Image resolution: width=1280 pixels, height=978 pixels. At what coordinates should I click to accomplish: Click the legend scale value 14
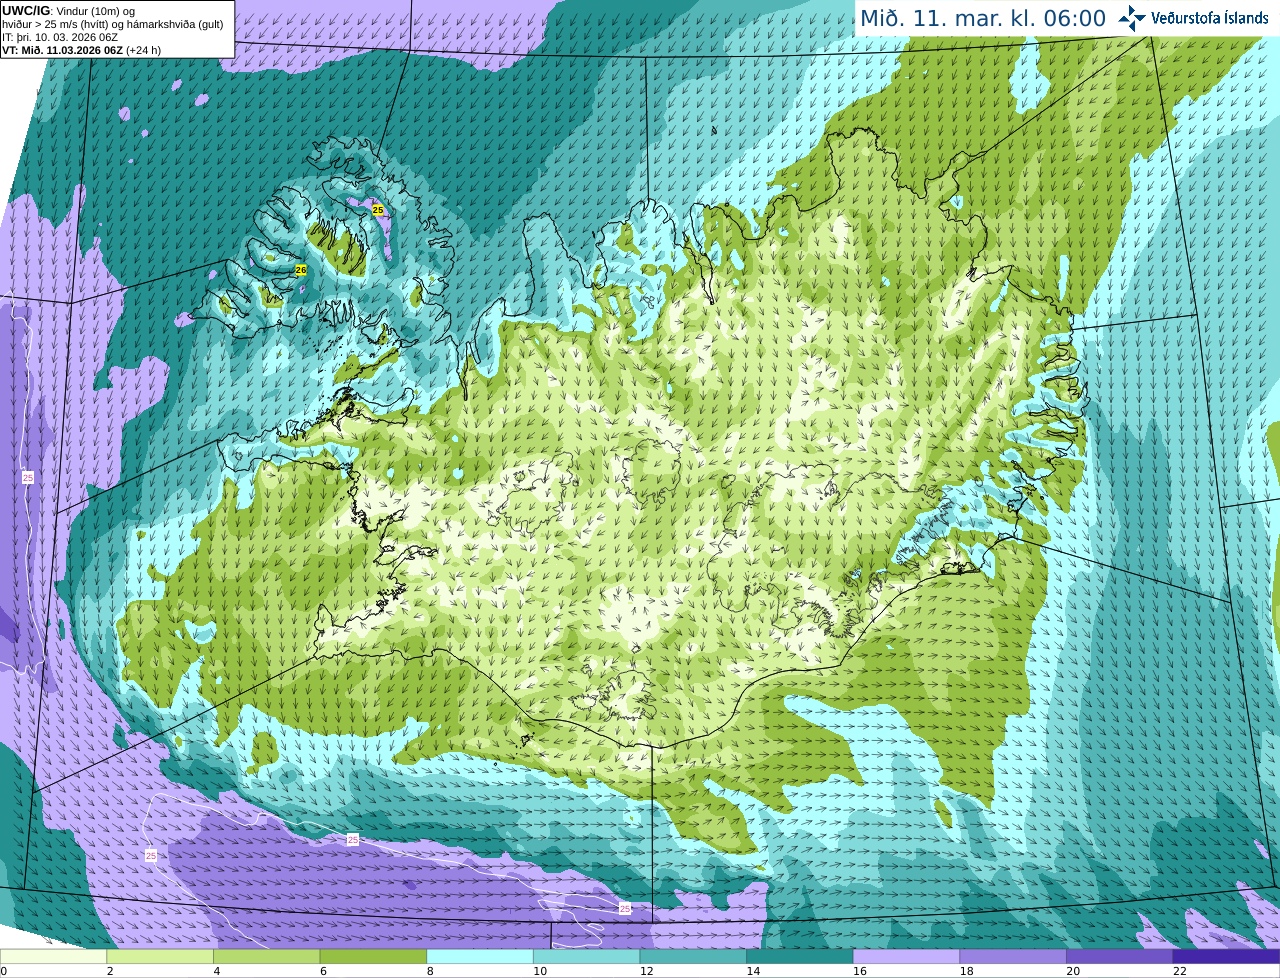[x=753, y=971]
